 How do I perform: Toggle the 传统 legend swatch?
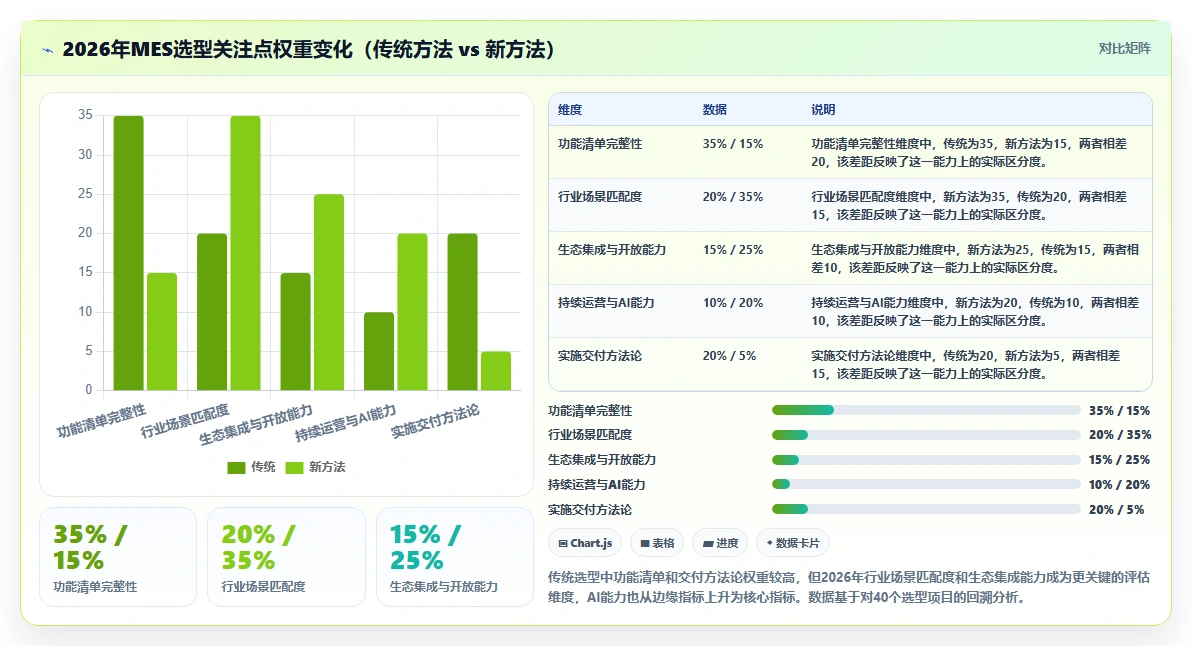tap(236, 467)
